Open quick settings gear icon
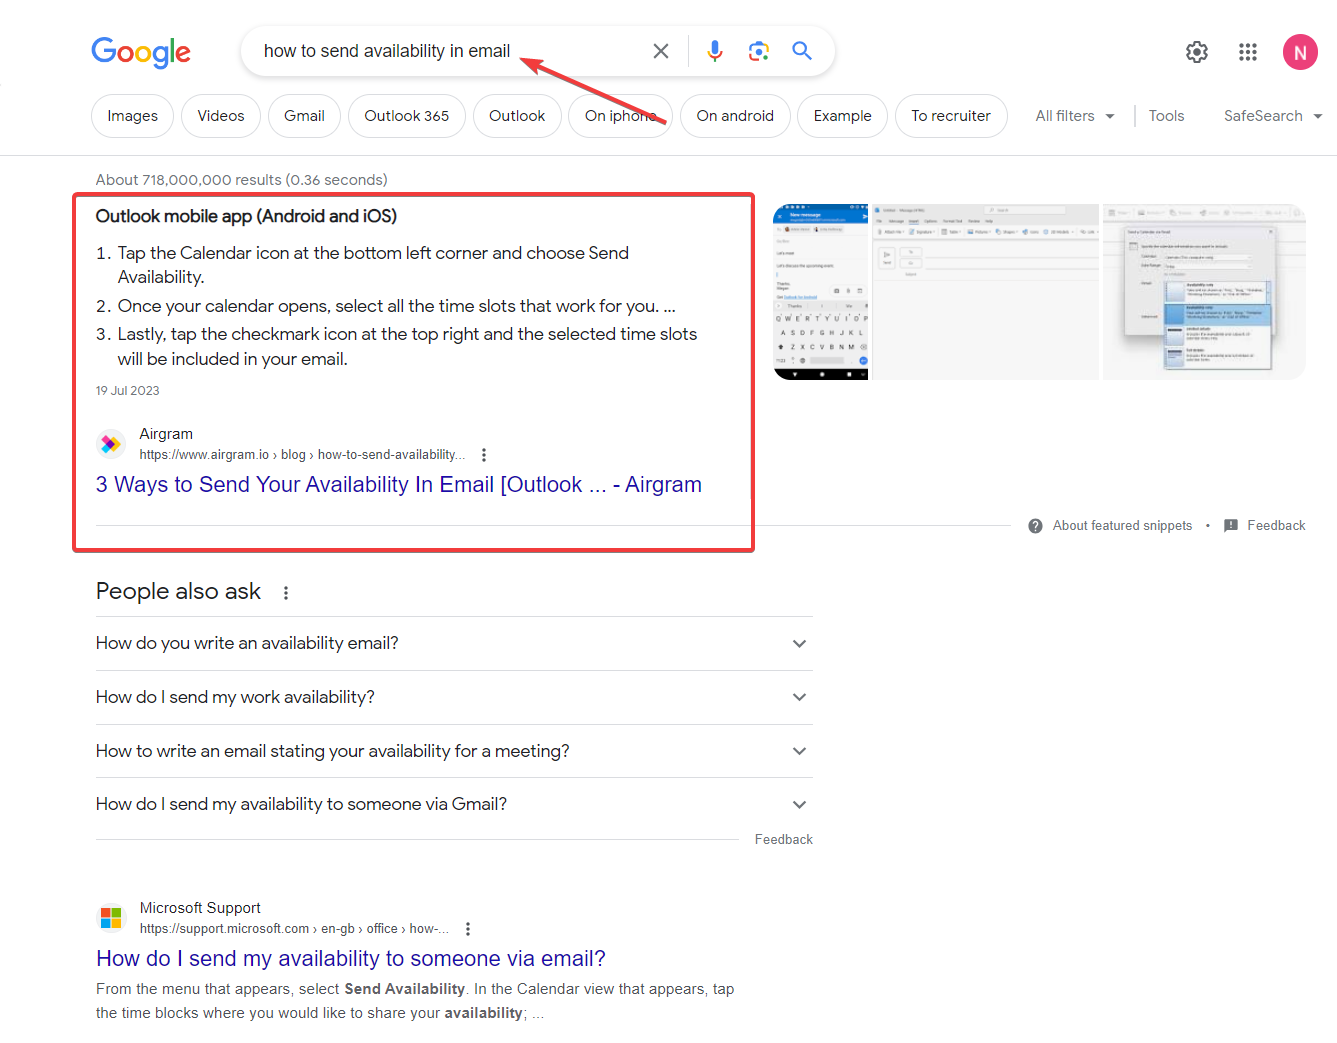 click(x=1197, y=52)
